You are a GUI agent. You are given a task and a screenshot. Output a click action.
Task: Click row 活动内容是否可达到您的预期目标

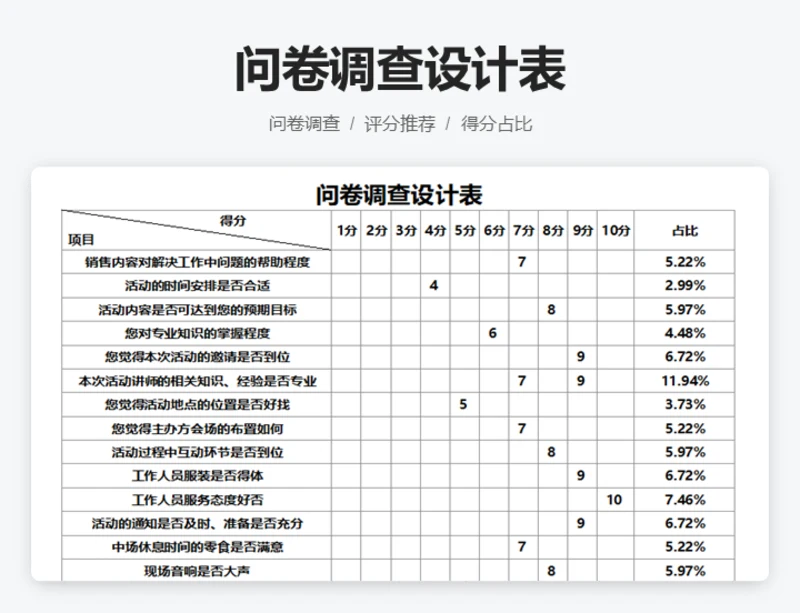[x=398, y=310]
